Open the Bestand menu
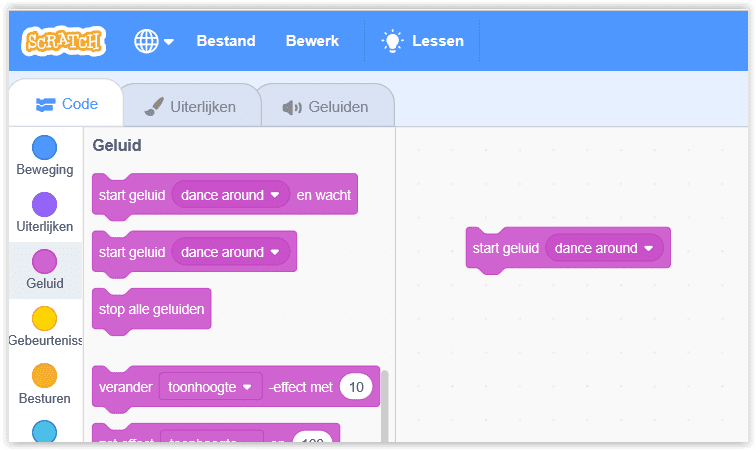Screen dimensions: 756x450 (226, 41)
